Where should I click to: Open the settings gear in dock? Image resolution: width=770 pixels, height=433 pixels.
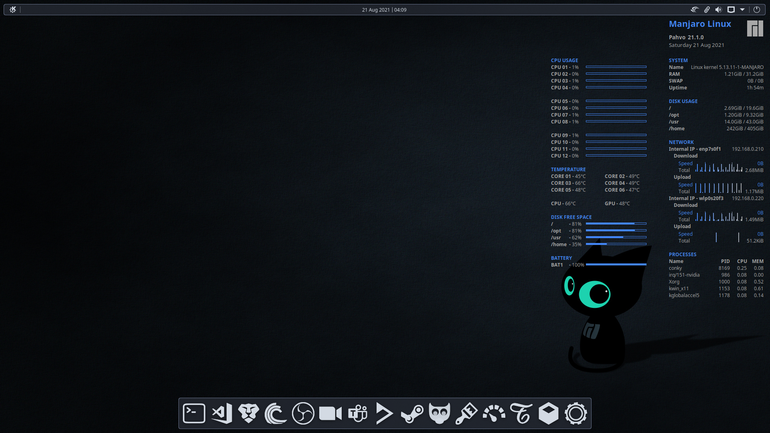[x=576, y=413]
